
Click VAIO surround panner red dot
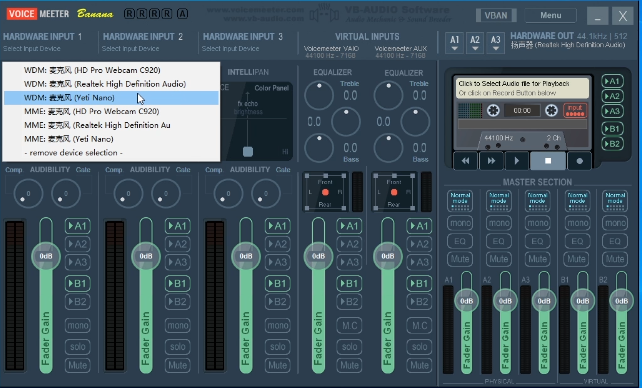pyautogui.click(x=325, y=192)
